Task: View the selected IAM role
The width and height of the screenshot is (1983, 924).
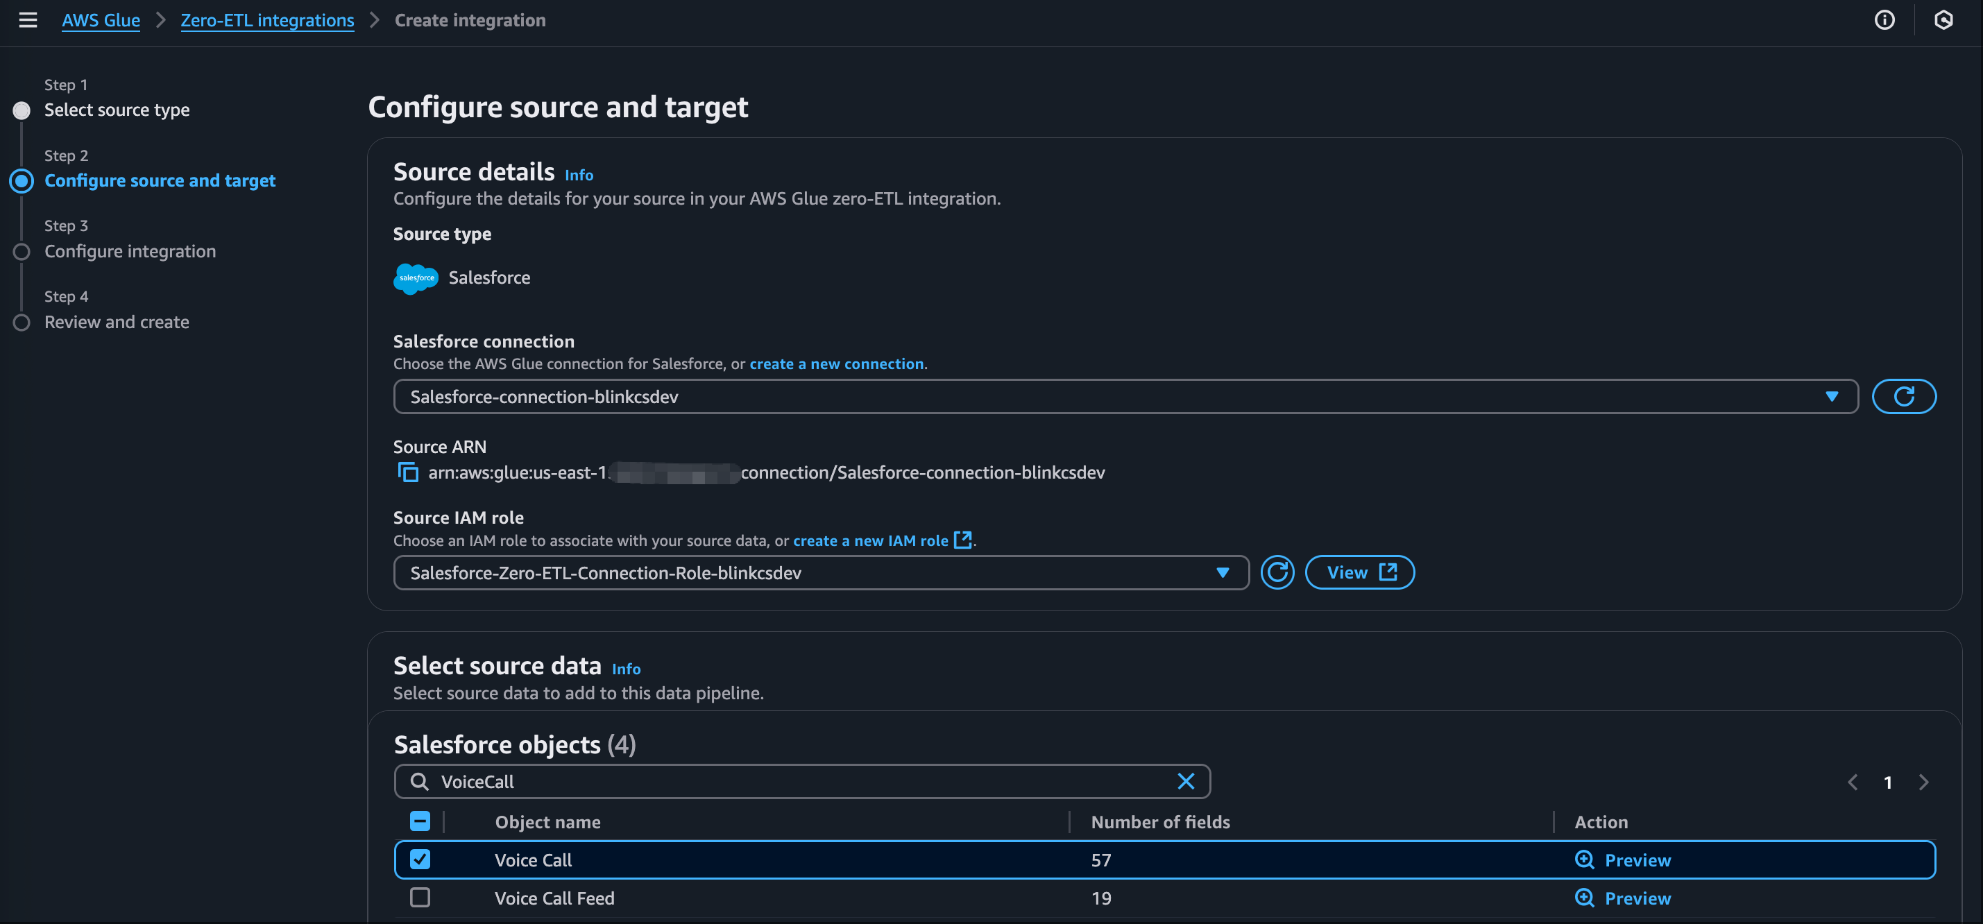Action: point(1359,573)
